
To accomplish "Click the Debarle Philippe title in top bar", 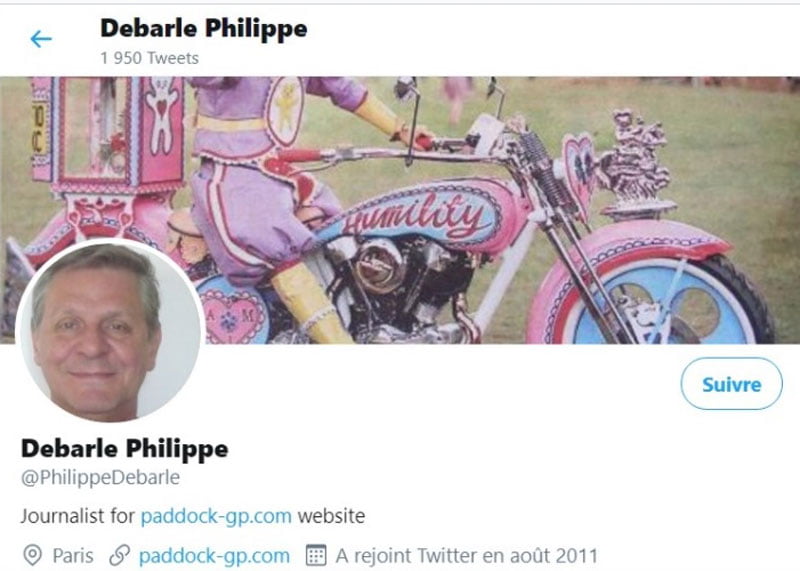I will click(x=204, y=28).
